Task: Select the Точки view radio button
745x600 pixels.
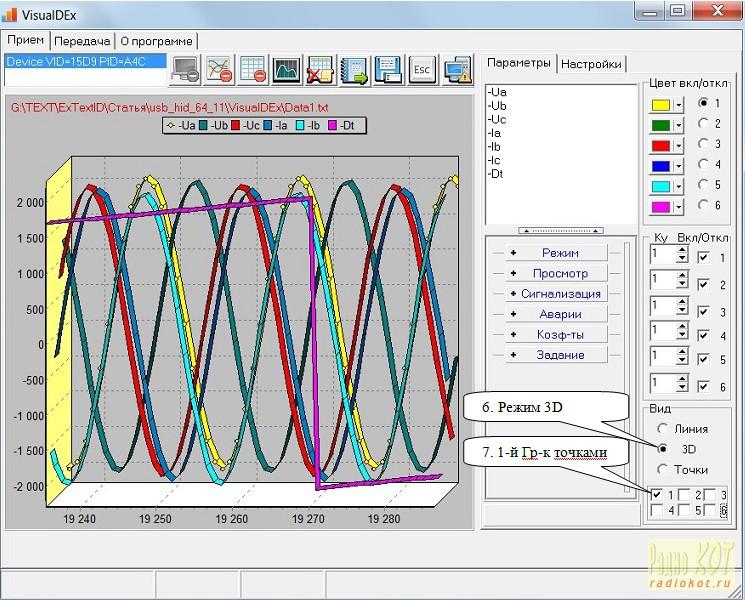Action: click(661, 469)
